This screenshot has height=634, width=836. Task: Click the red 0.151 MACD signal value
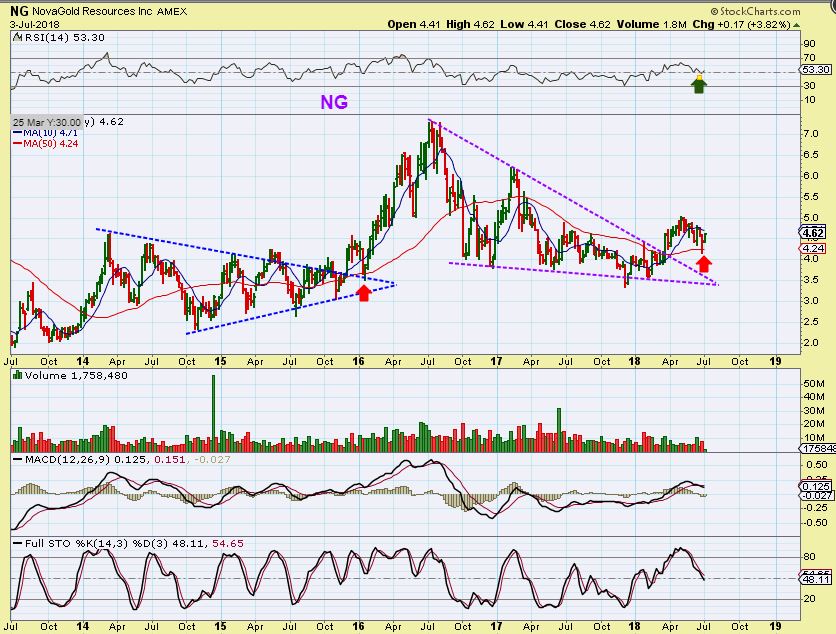[170, 459]
